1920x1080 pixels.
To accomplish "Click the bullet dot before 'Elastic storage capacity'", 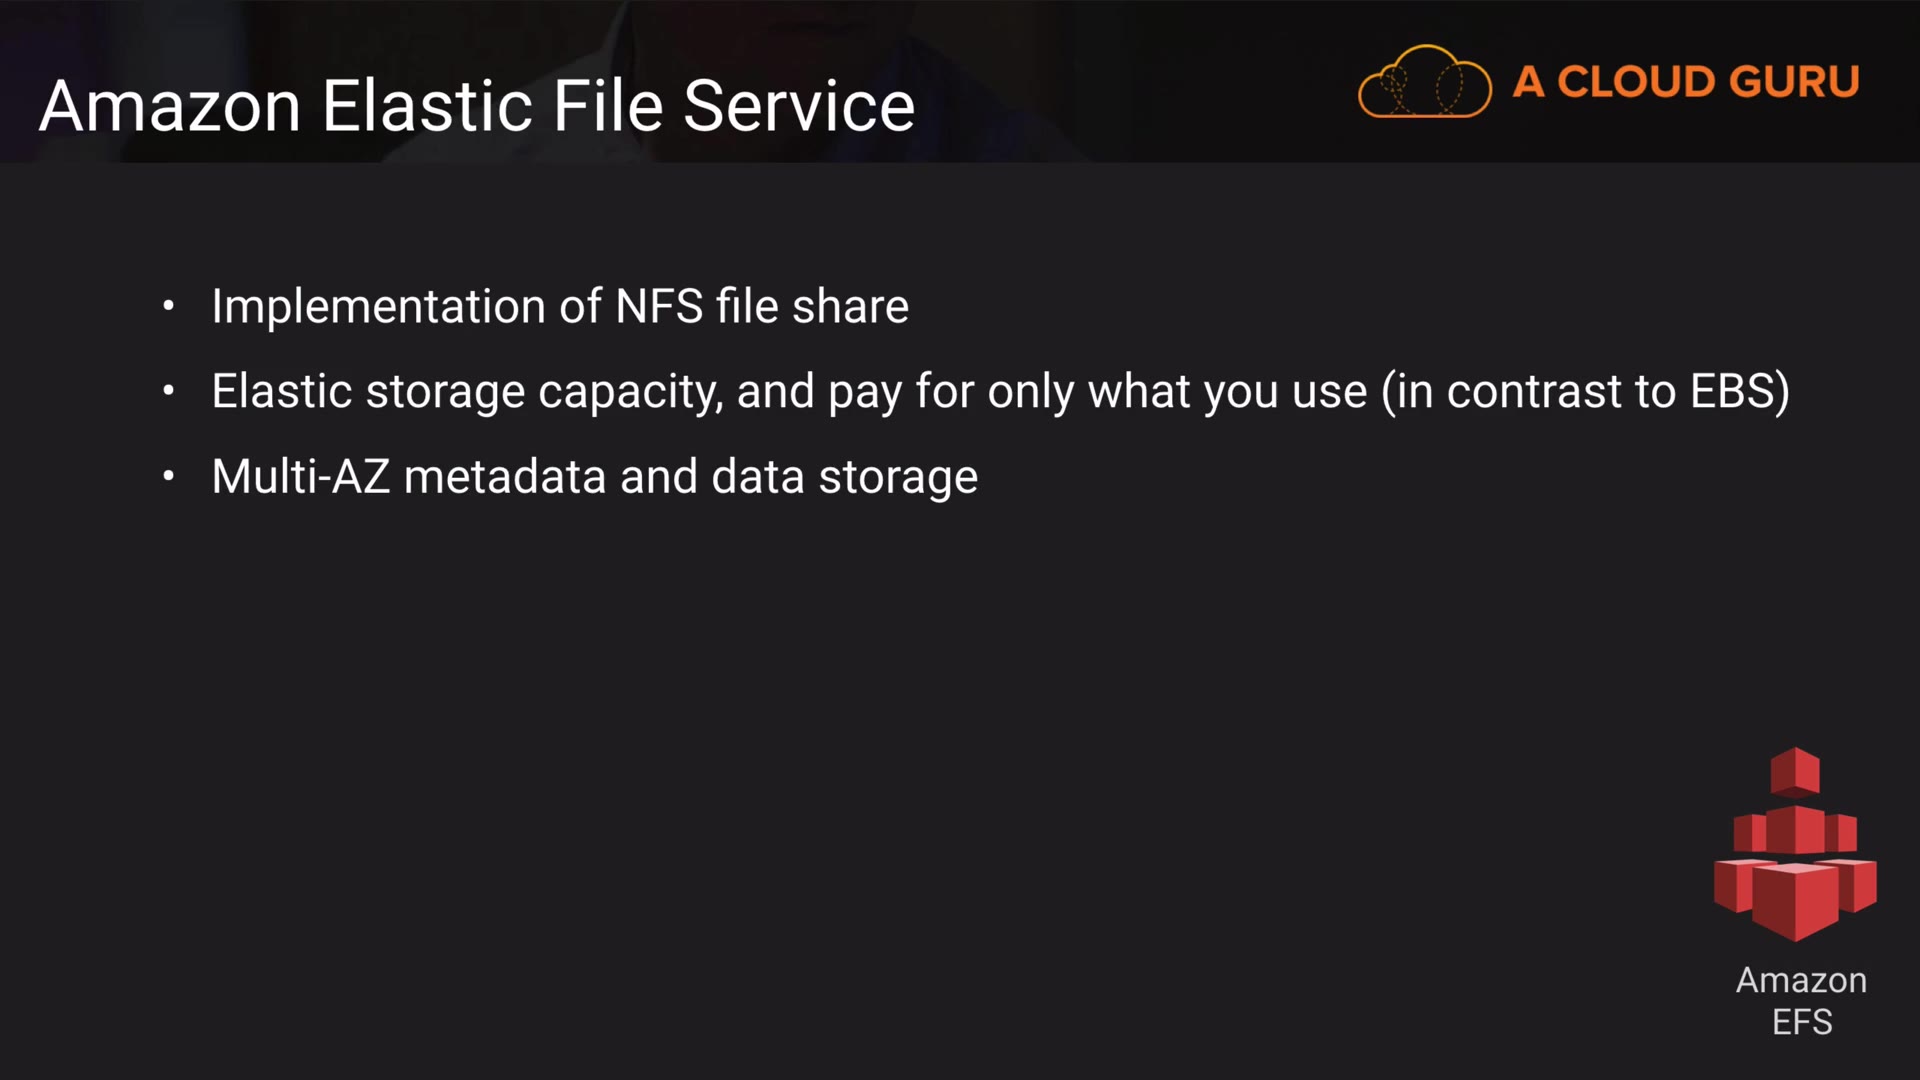I will tap(169, 391).
